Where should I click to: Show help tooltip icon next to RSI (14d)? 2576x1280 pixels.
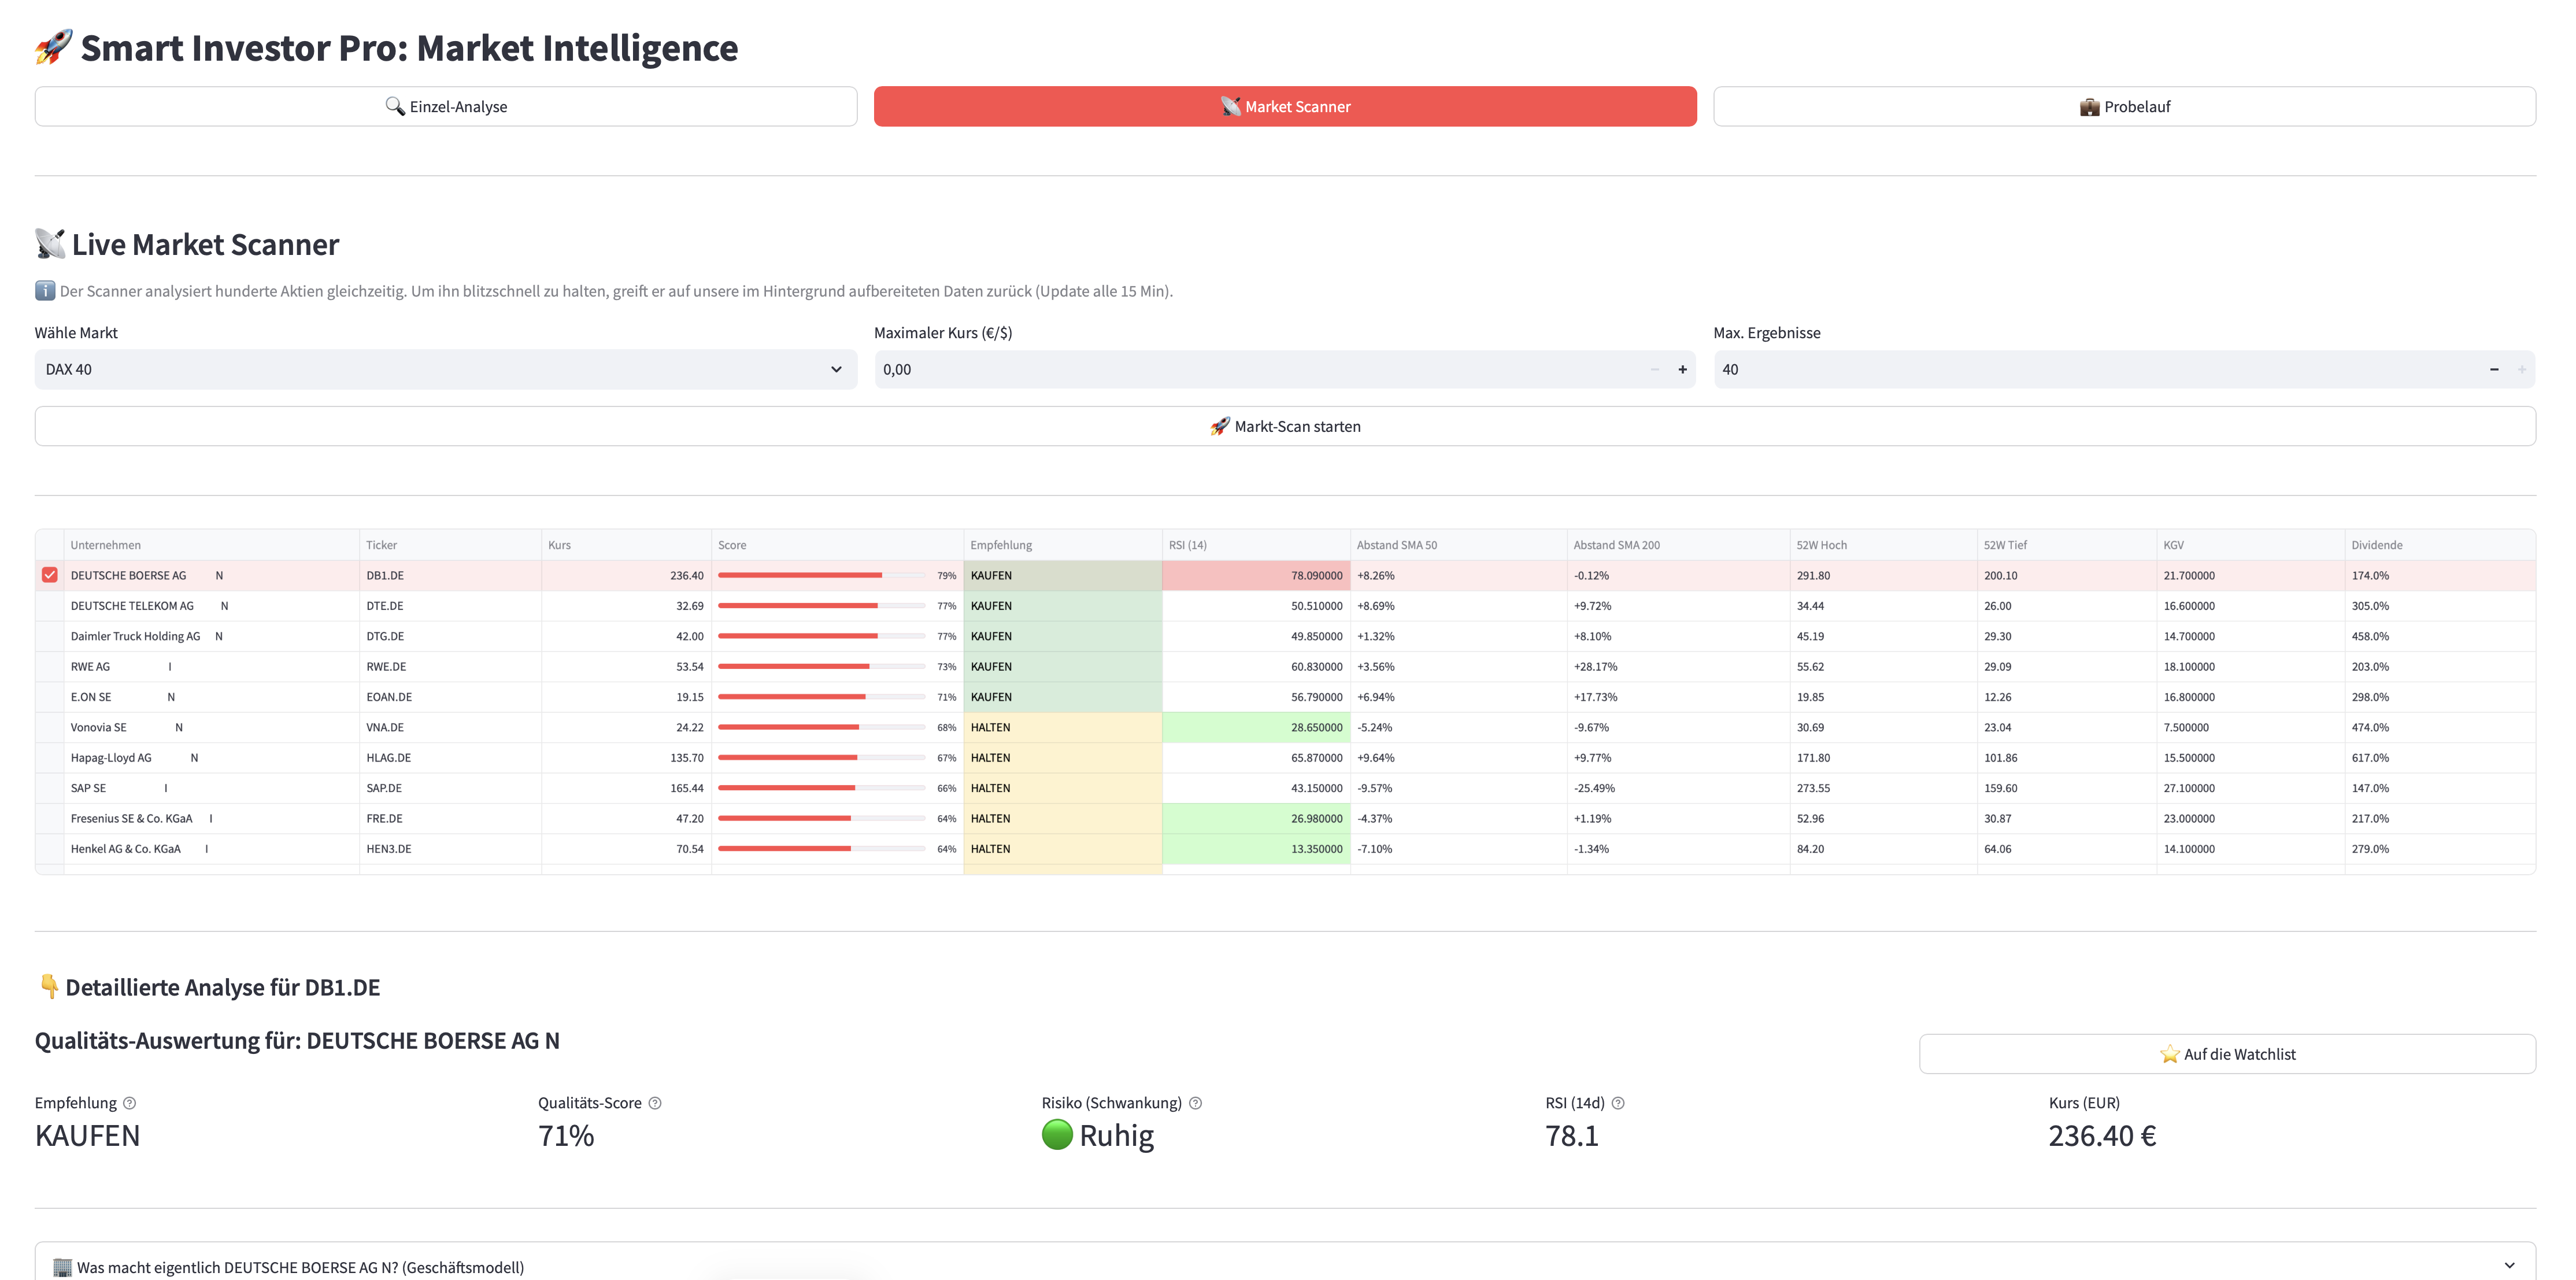click(1618, 1103)
